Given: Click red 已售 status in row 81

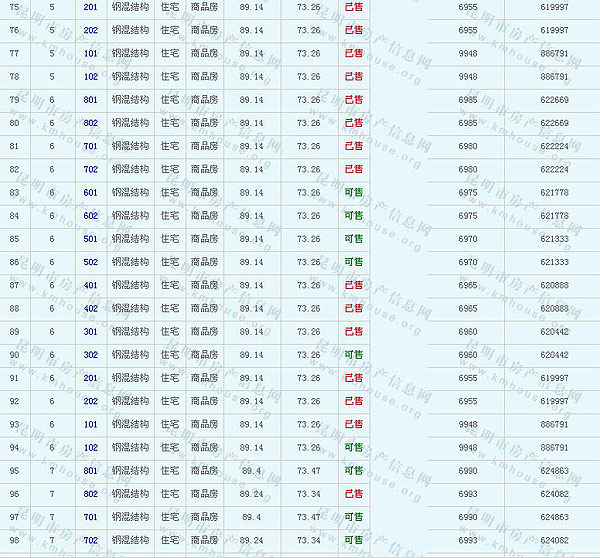Looking at the screenshot, I should coord(353,146).
